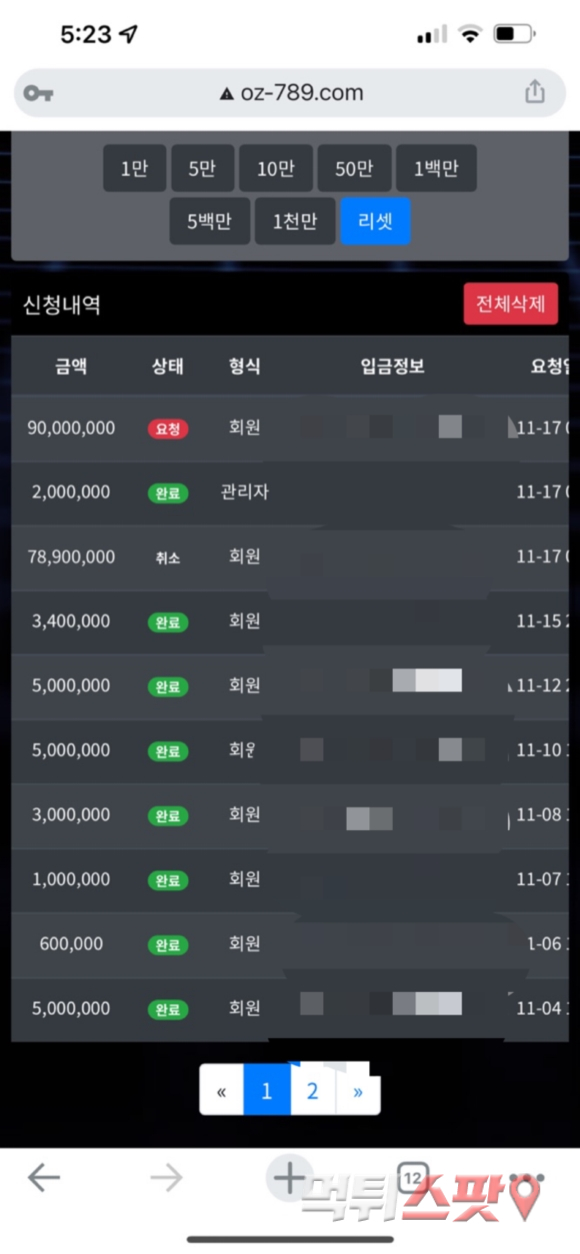Tap the key icon in address bar
The width and height of the screenshot is (580, 1254).
[39, 93]
